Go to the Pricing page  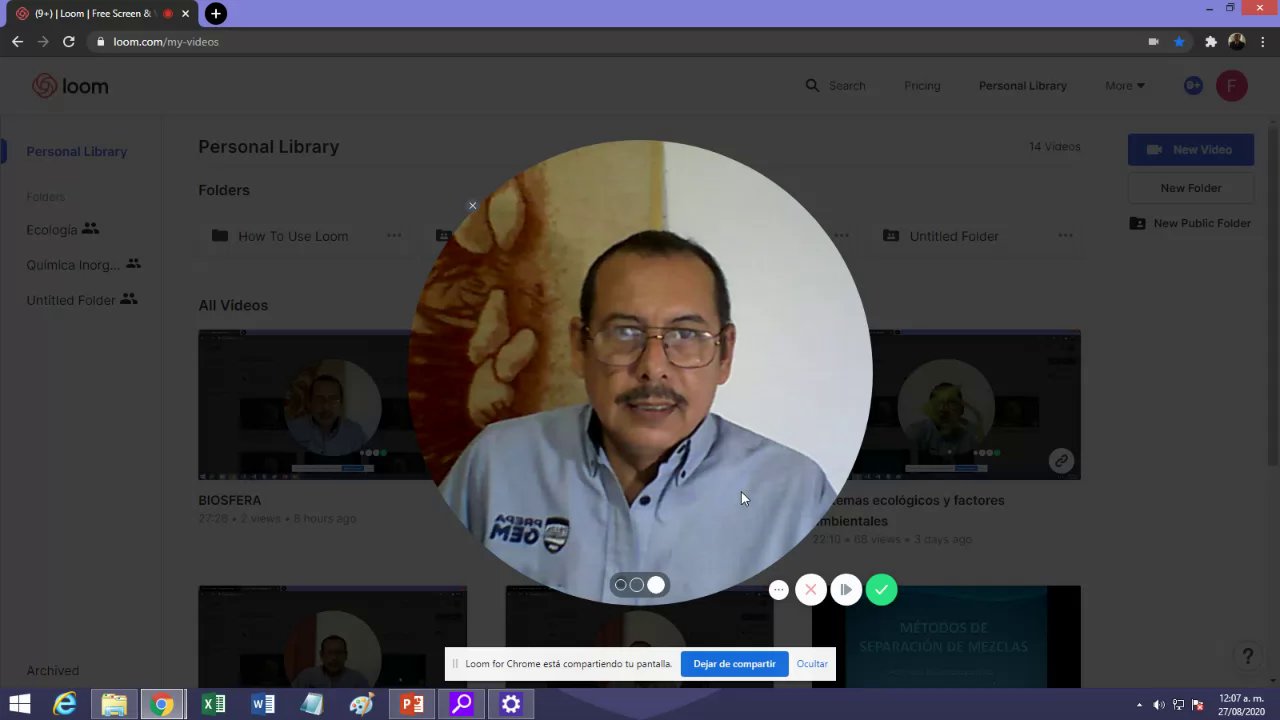pyautogui.click(x=922, y=86)
